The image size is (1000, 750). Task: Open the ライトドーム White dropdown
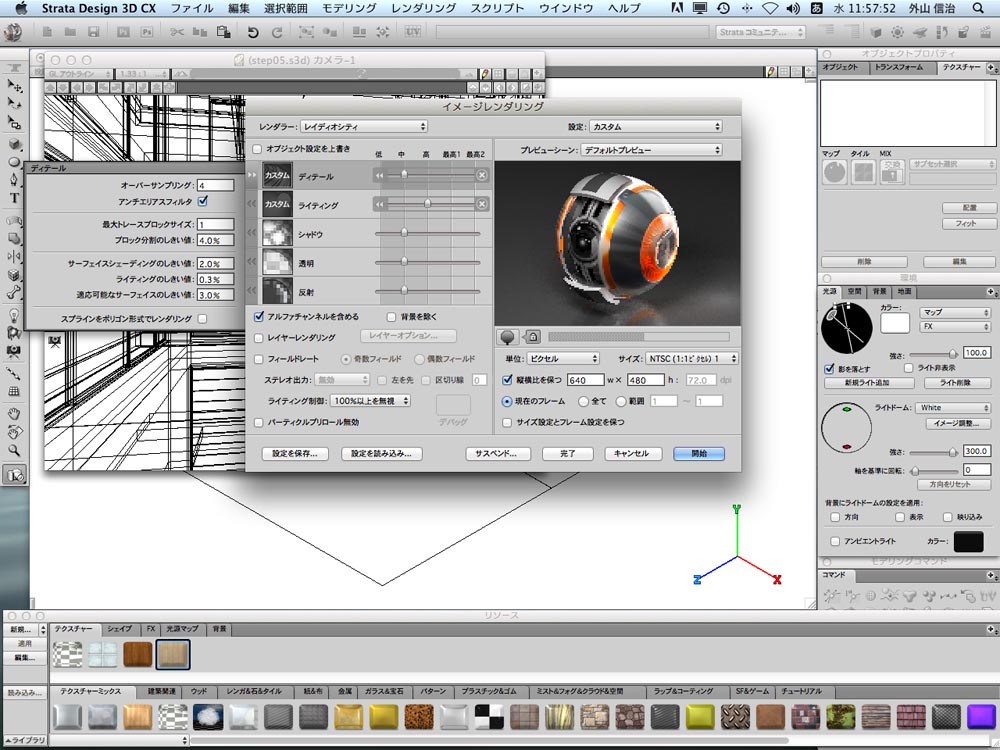(953, 408)
